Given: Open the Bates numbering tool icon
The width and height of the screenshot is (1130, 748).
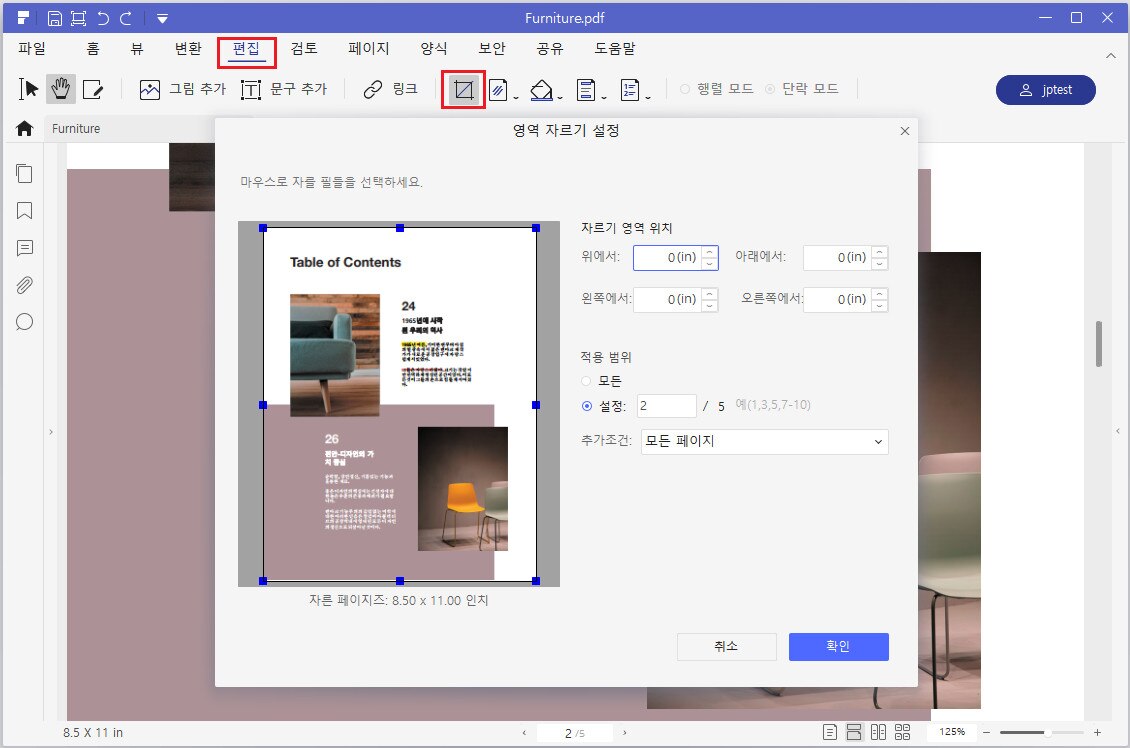Looking at the screenshot, I should (630, 90).
